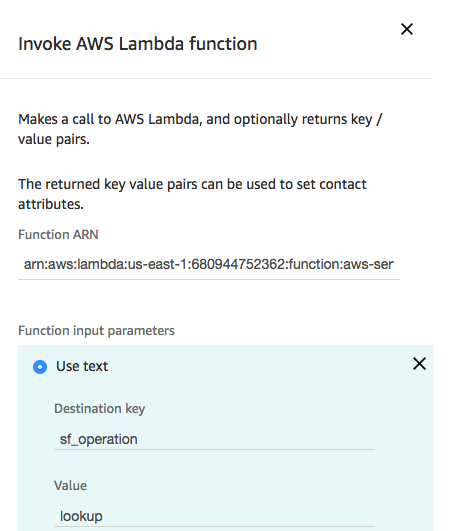
Task: Click the Value field containing lookup
Action: pyautogui.click(x=214, y=516)
